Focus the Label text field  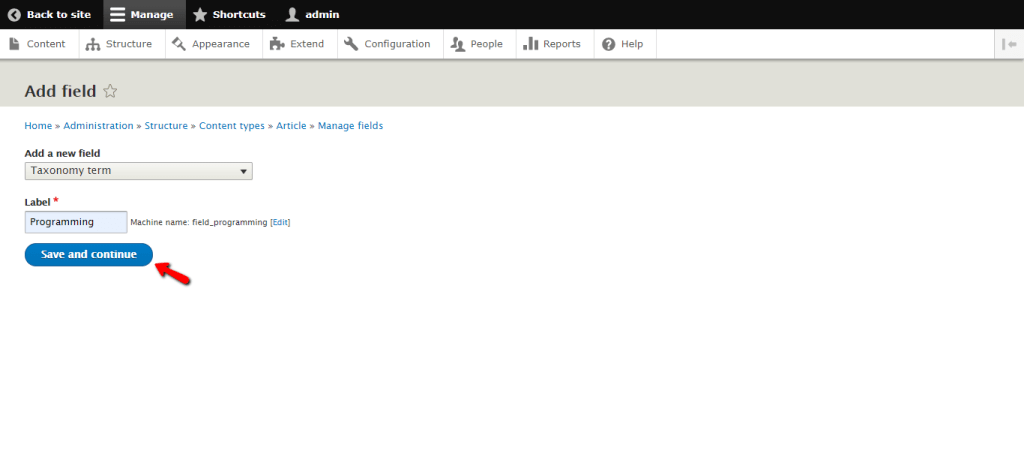(x=76, y=222)
